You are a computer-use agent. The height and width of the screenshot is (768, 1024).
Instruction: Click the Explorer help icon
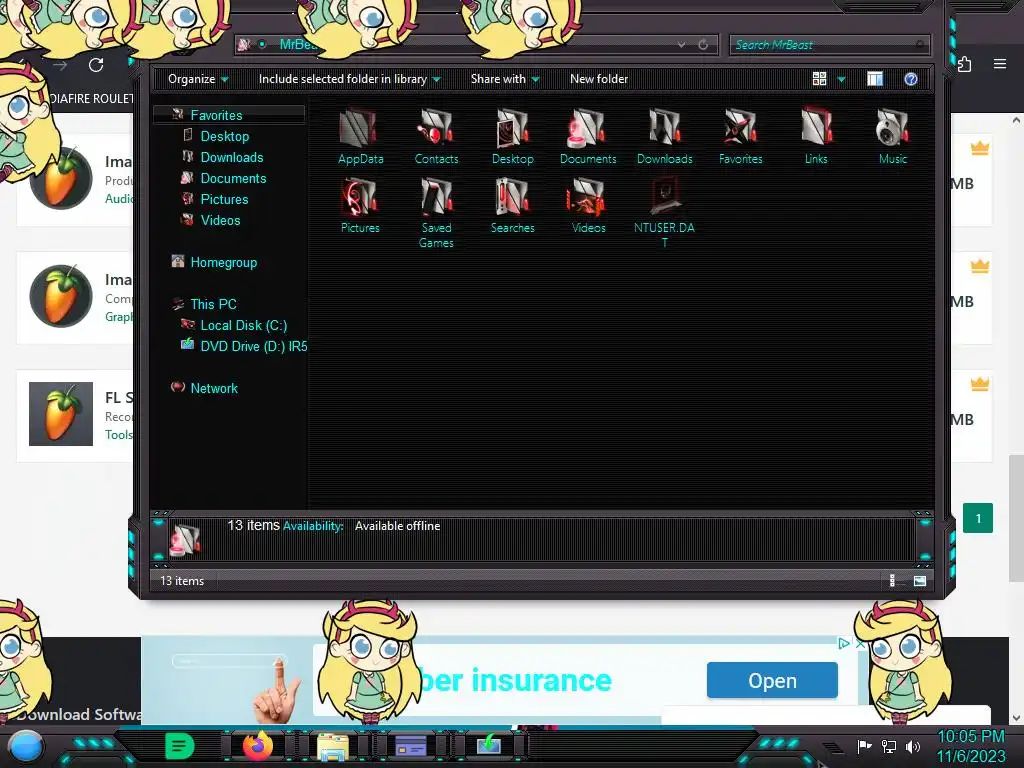point(910,79)
